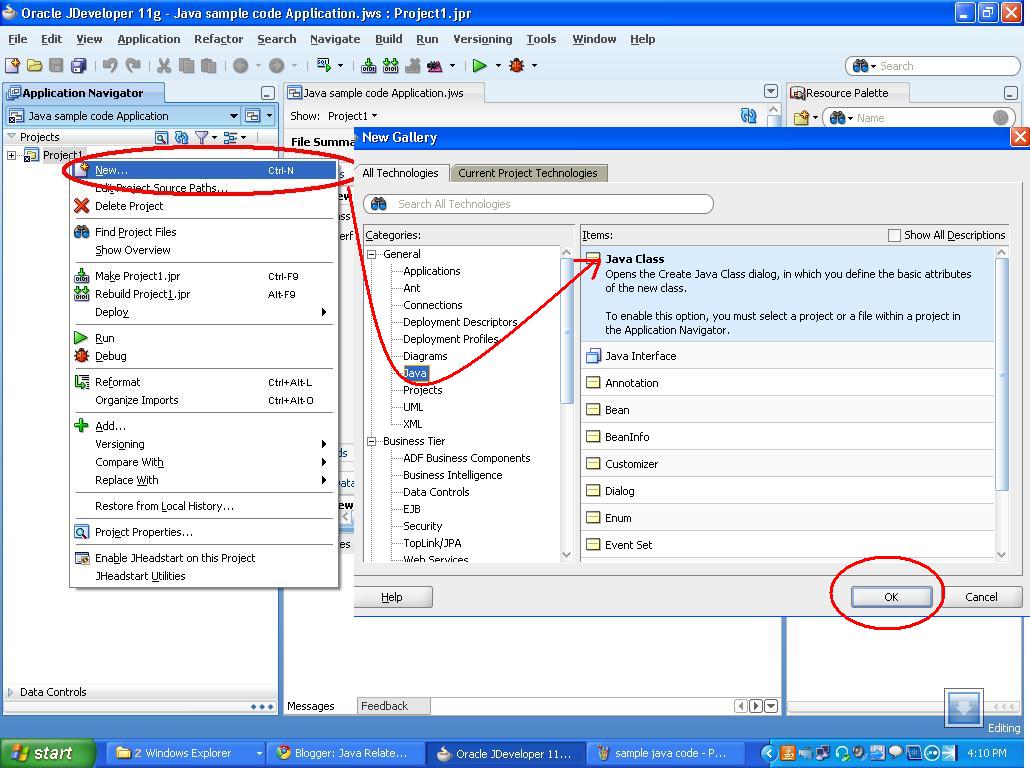
Task: Collapse the General category node
Action: click(x=372, y=254)
